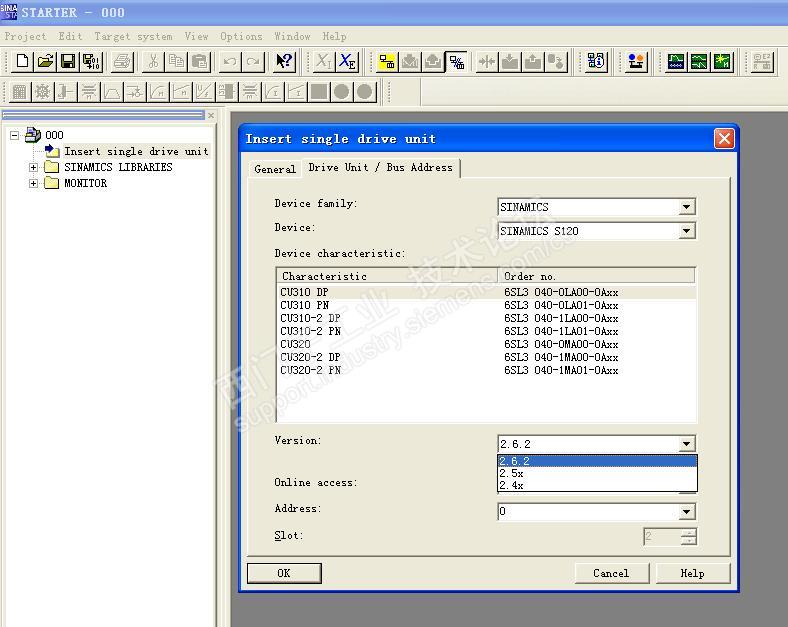Collapse the 000 project tree node

pyautogui.click(x=15, y=135)
